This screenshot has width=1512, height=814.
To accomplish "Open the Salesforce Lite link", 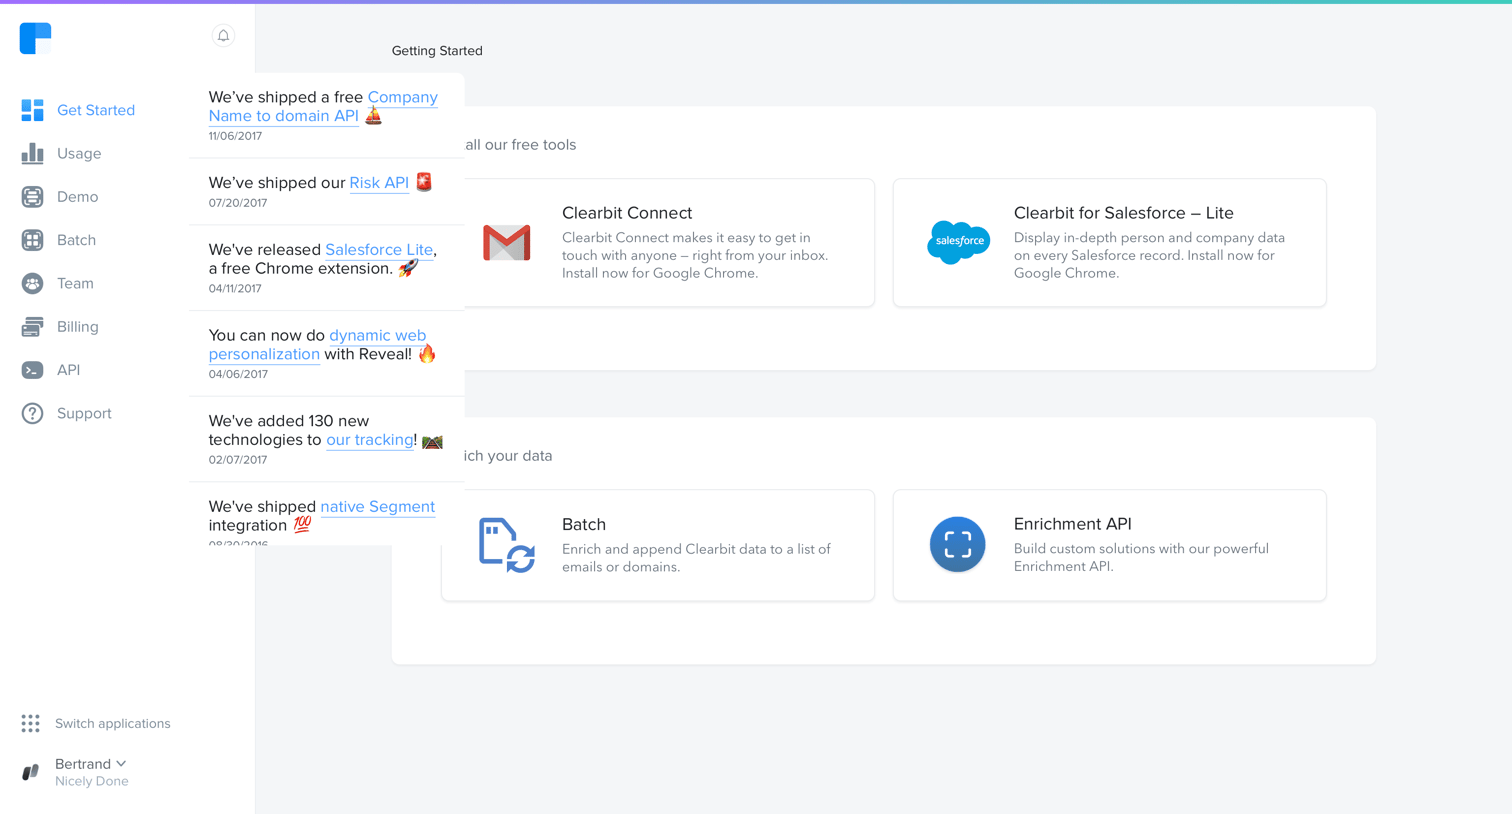I will point(379,250).
